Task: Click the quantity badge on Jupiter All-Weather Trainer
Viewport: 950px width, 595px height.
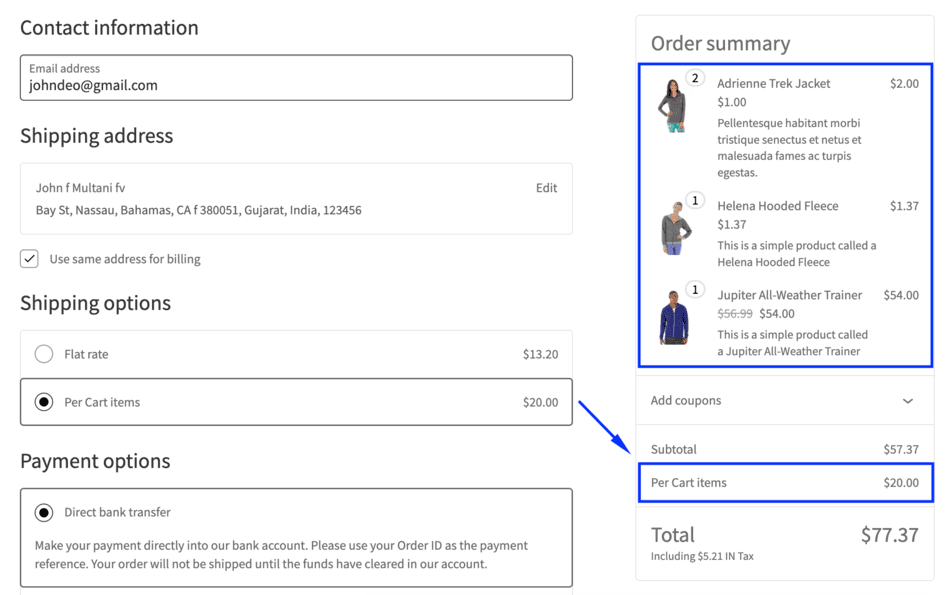Action: [x=697, y=289]
